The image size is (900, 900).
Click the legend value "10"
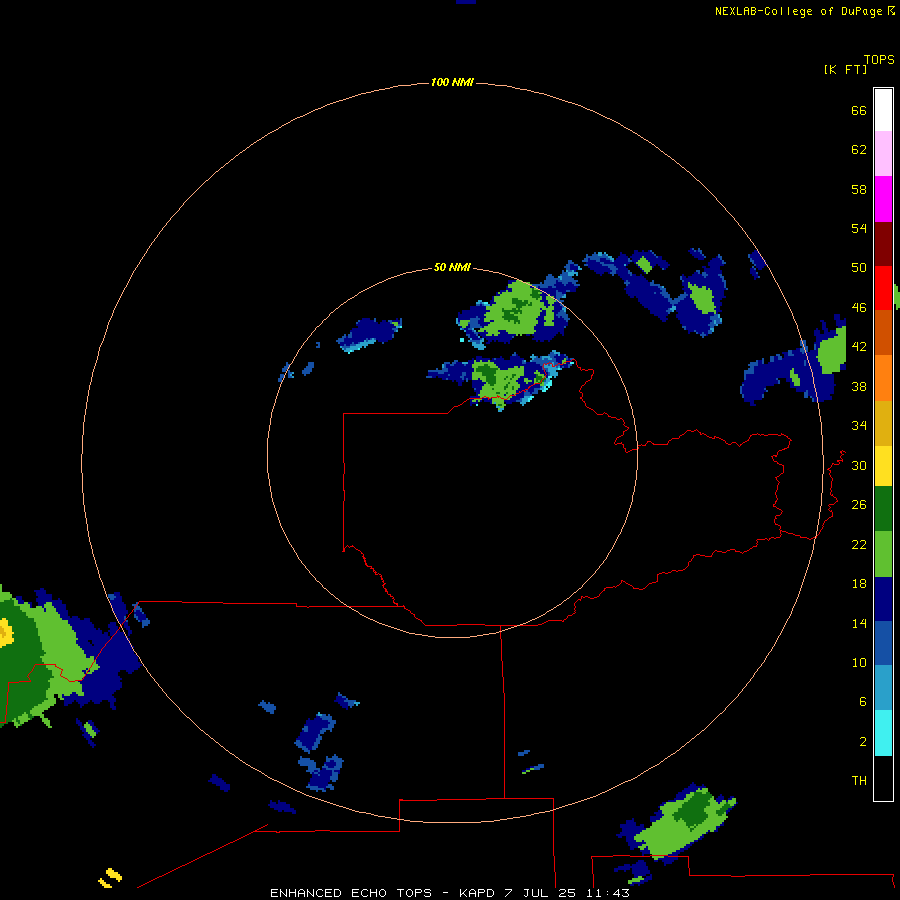(859, 663)
